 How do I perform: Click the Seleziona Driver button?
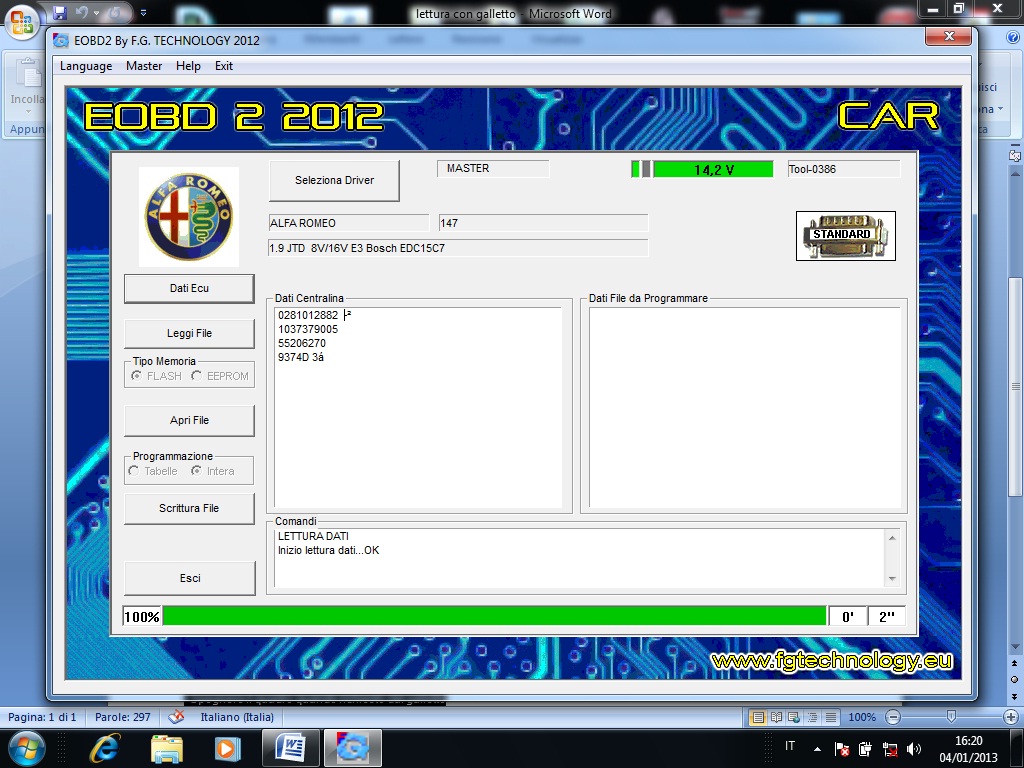tap(334, 180)
